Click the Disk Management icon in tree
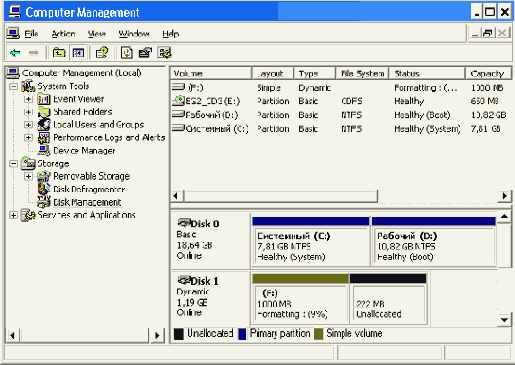This screenshot has width=515, height=365. click(44, 202)
